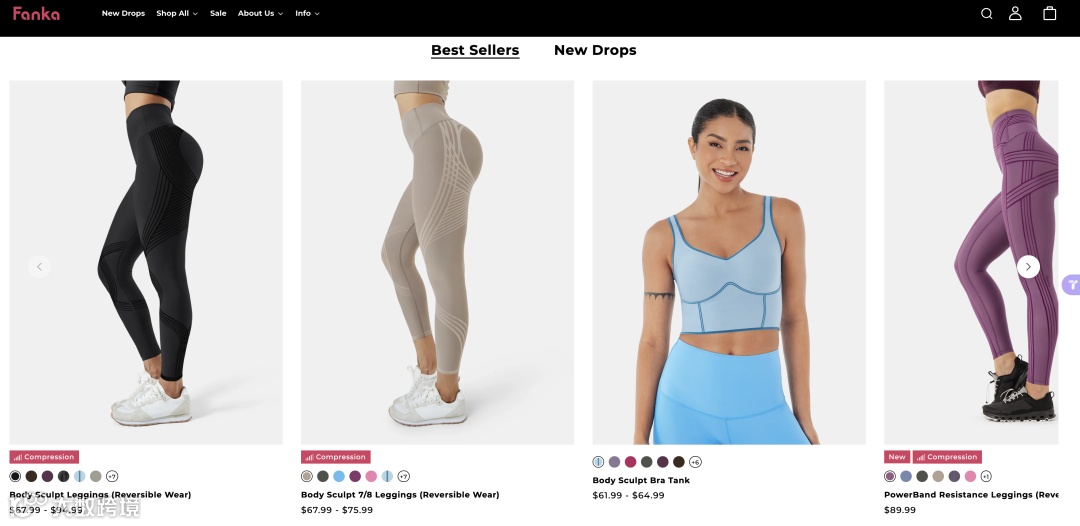The width and height of the screenshot is (1080, 526).
Task: Open the purple floating widget on right edge
Action: 1072,284
